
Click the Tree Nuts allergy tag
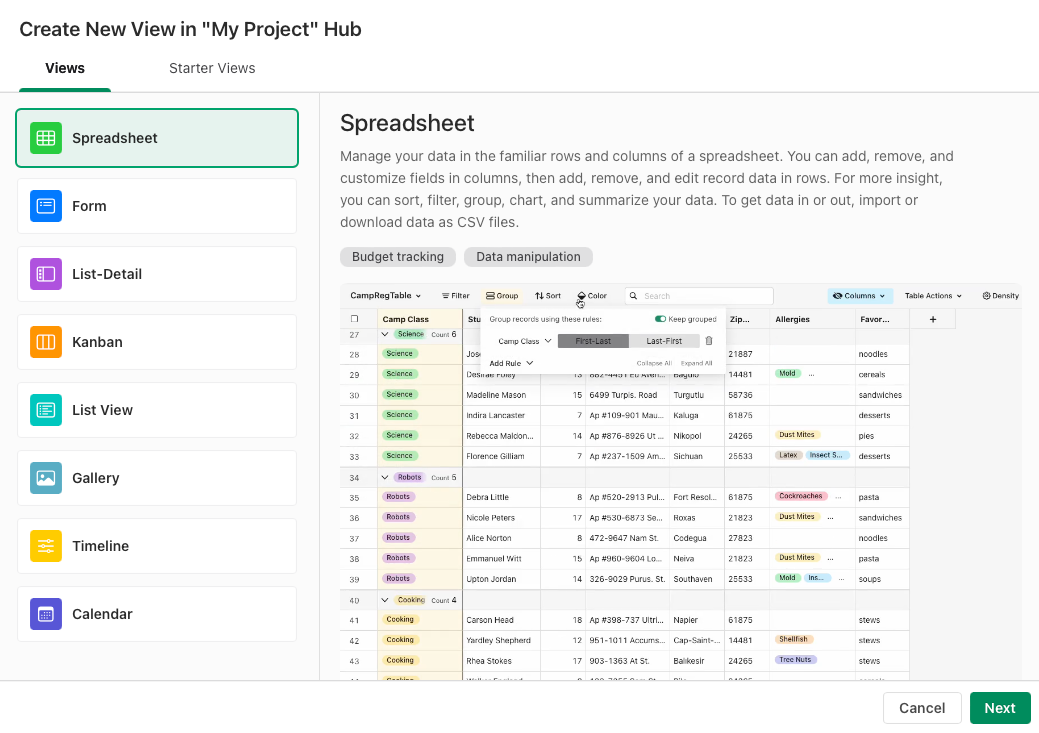tap(795, 660)
